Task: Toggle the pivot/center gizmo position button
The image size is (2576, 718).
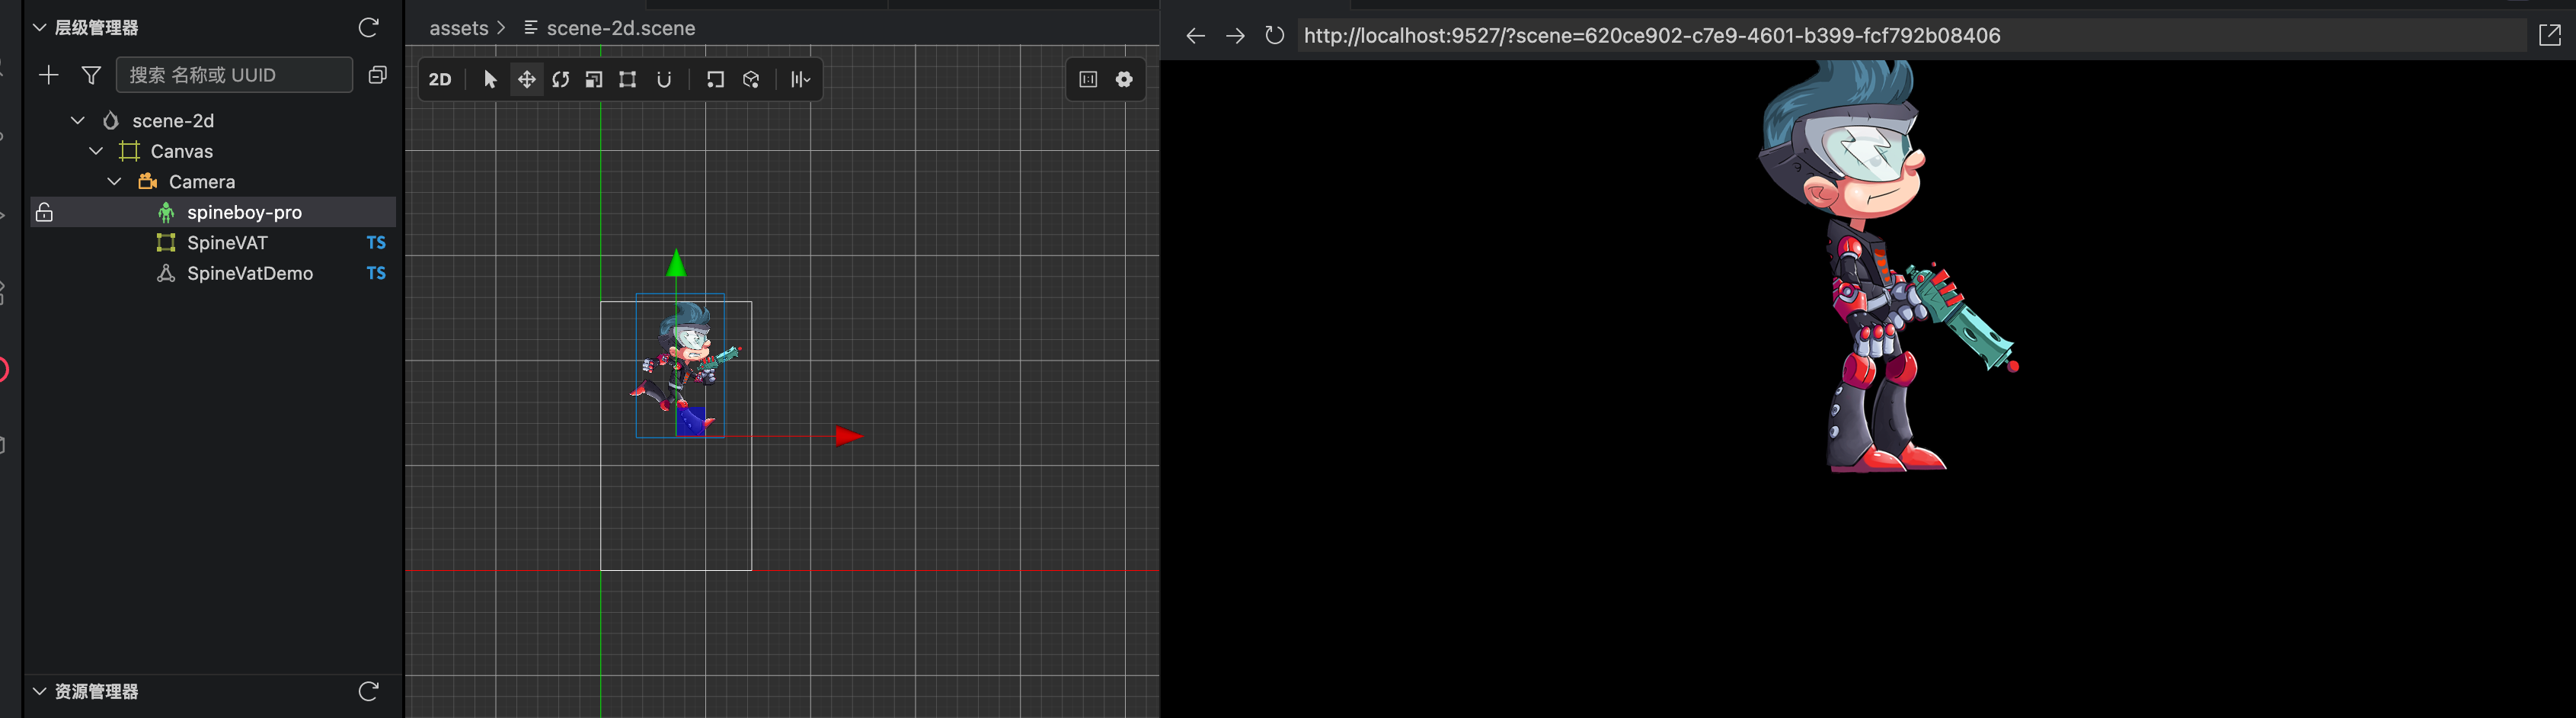Action: [x=715, y=79]
